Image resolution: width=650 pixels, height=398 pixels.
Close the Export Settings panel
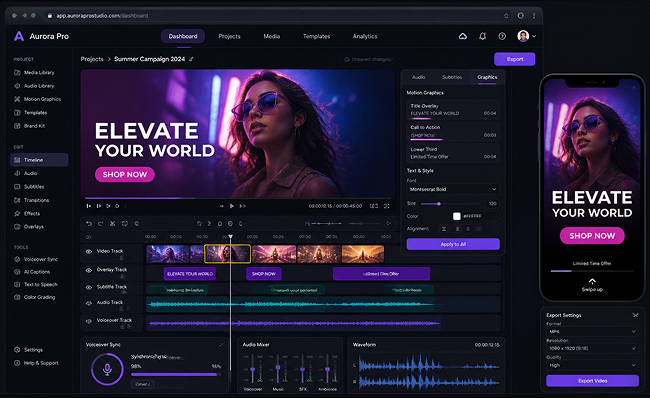point(635,315)
